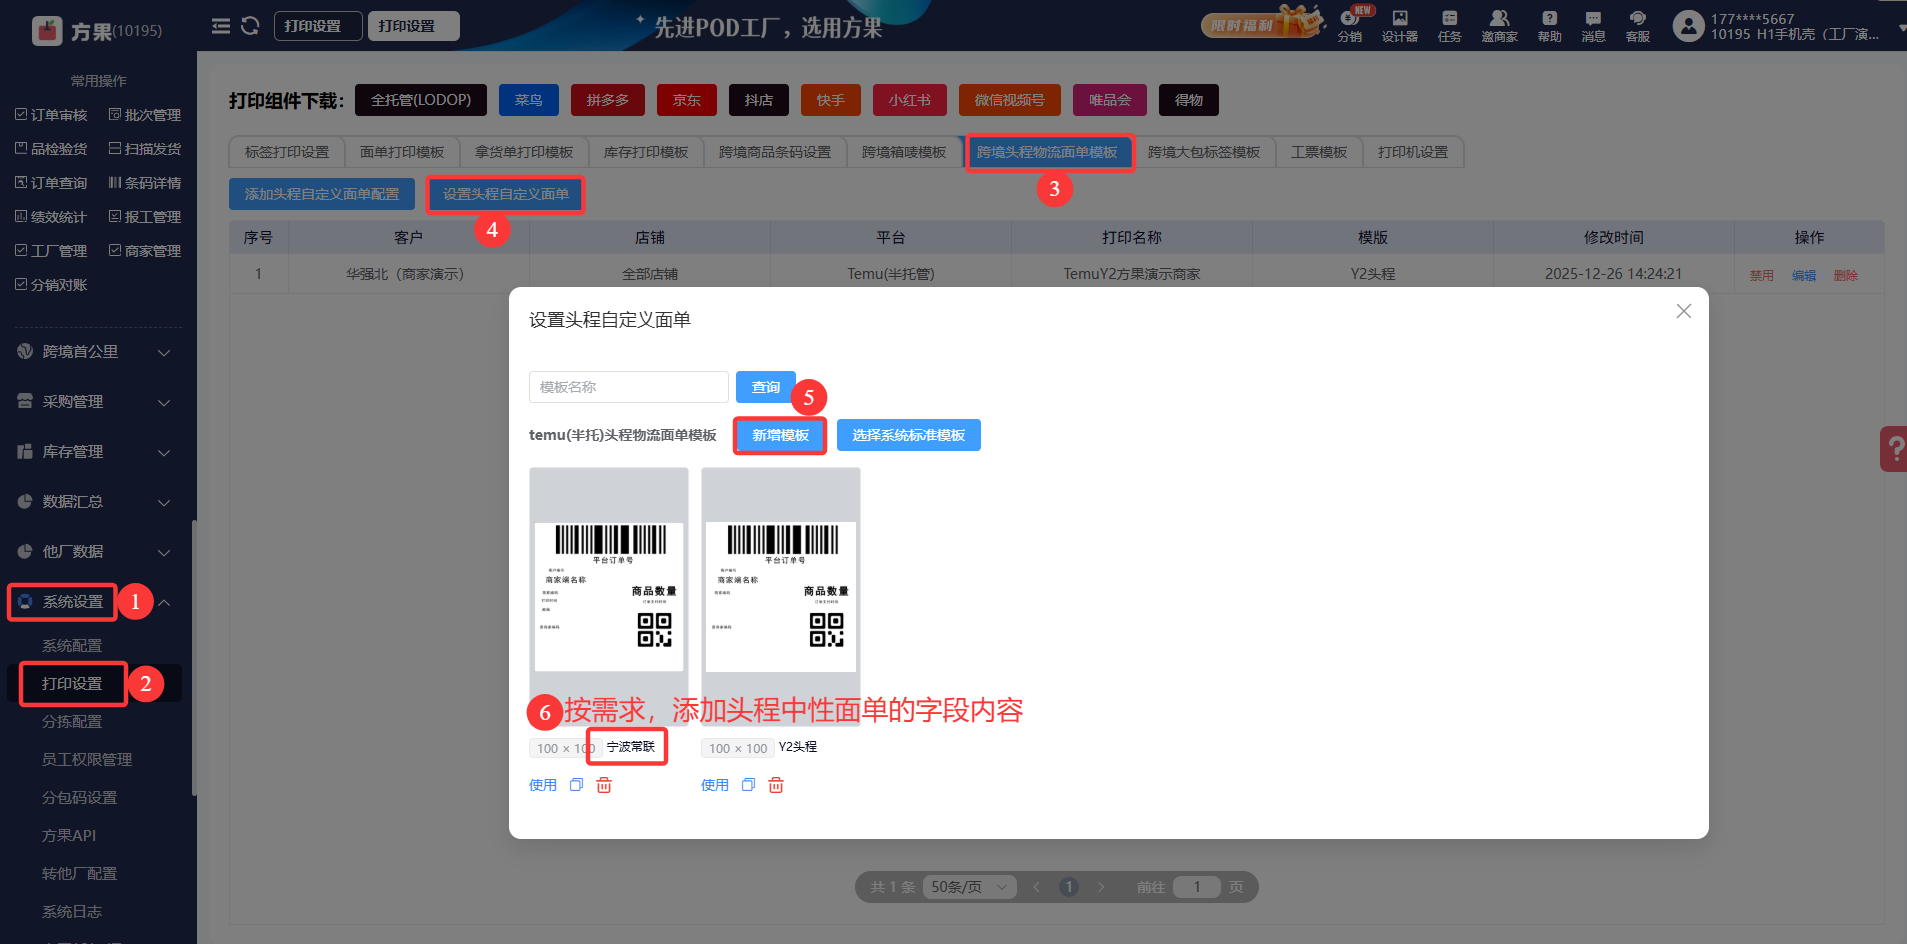The height and width of the screenshot is (944, 1907).
Task: Open 分销对账 quick action
Action: tap(51, 285)
